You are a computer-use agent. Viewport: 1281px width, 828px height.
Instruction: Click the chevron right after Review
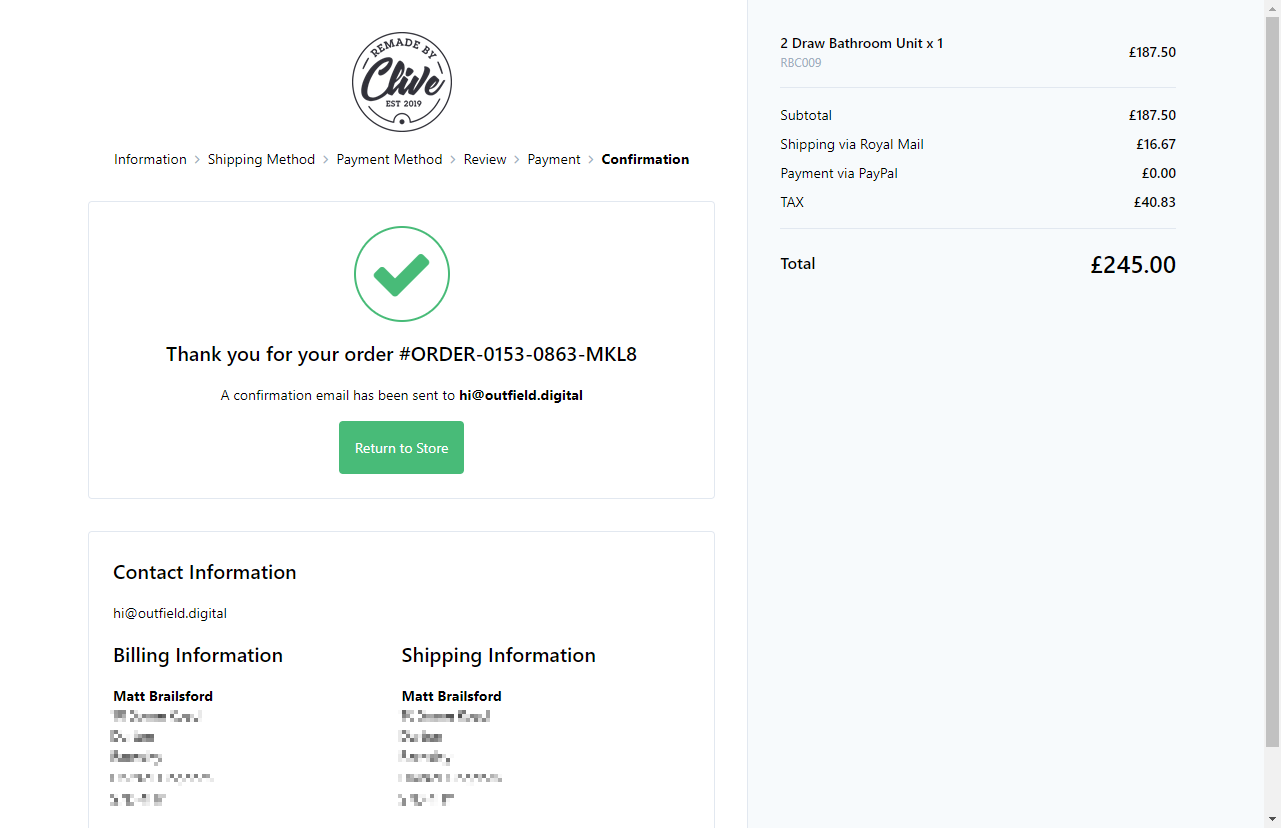click(x=517, y=160)
